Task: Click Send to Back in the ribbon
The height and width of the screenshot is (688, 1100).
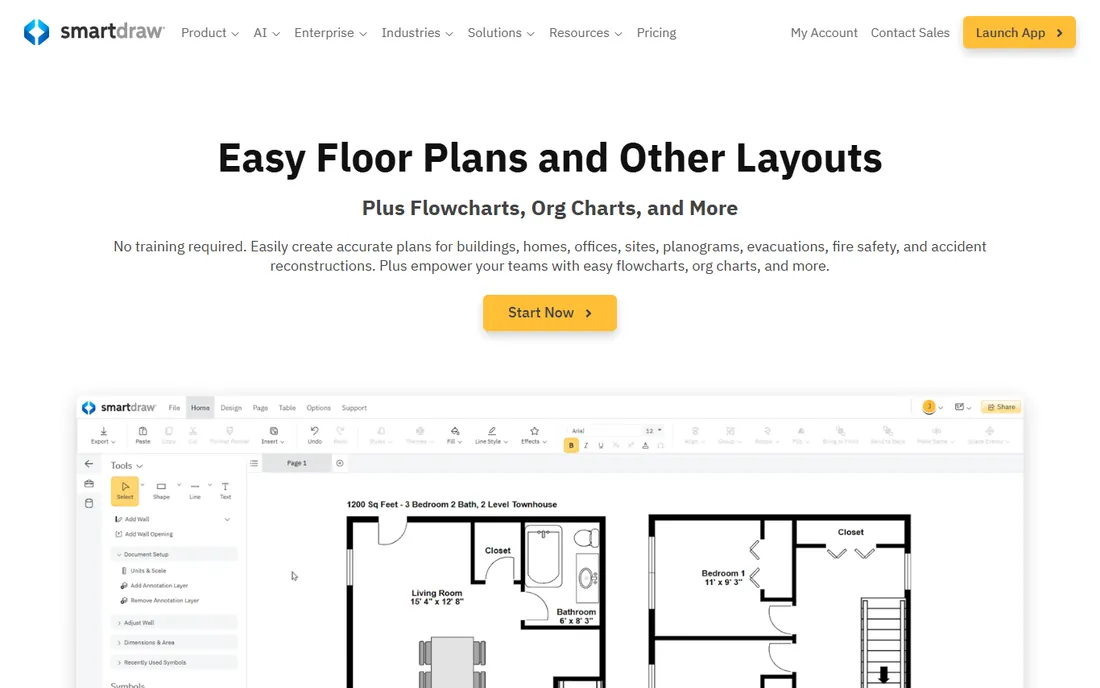Action: click(x=887, y=436)
